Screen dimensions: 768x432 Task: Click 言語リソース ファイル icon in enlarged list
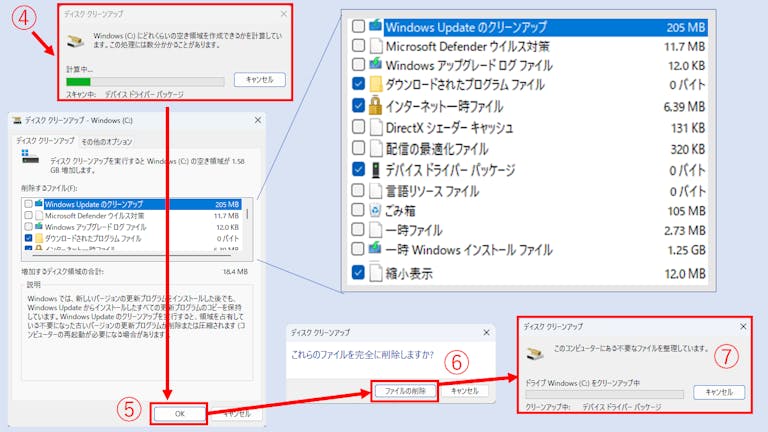click(x=376, y=191)
